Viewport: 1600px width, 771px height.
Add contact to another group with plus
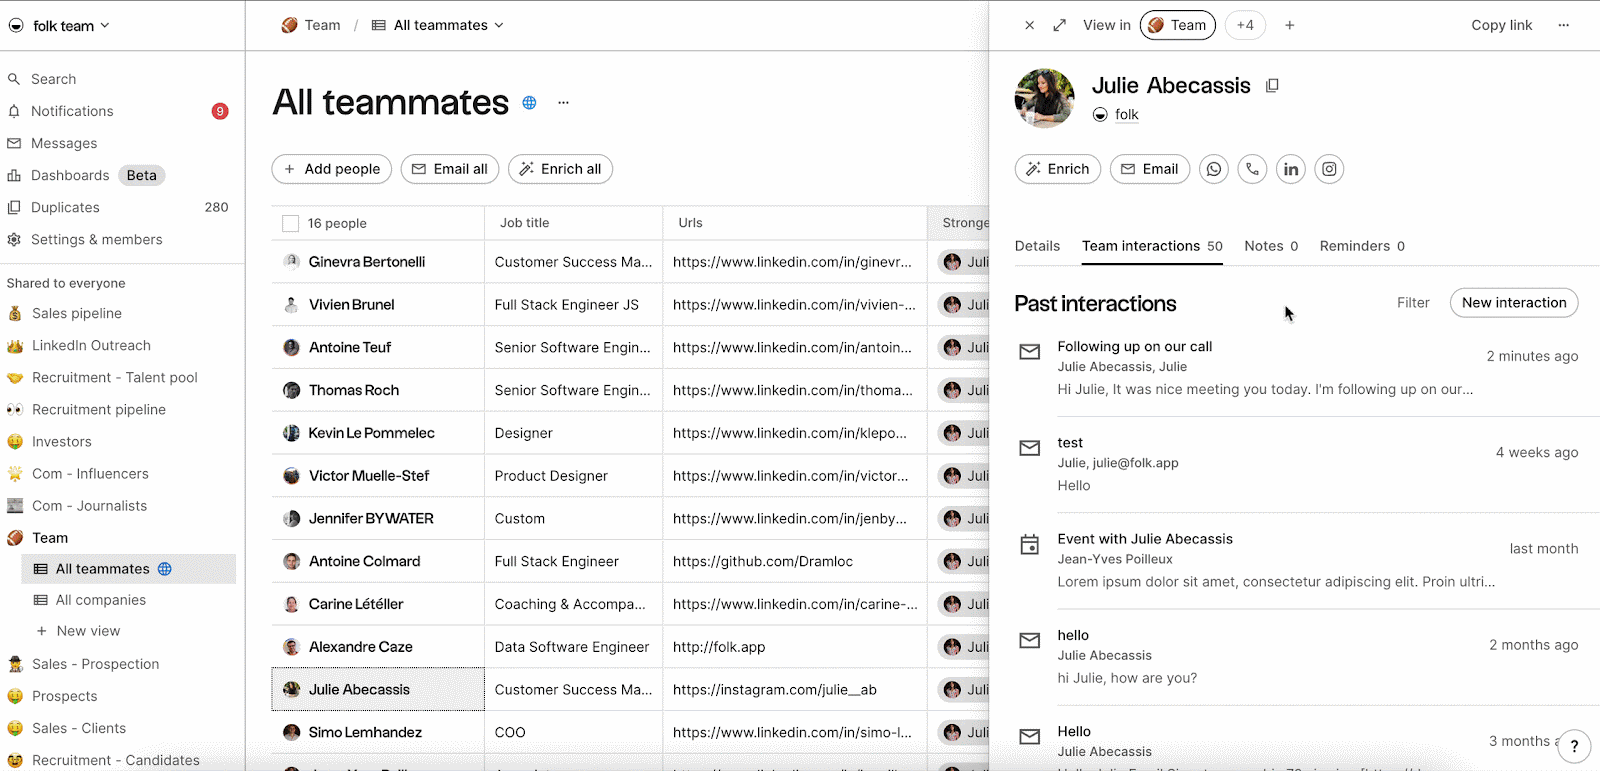click(1290, 25)
